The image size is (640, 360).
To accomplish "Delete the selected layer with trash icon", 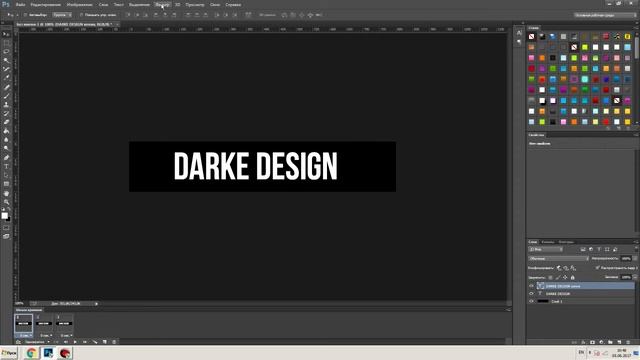I will 628,342.
